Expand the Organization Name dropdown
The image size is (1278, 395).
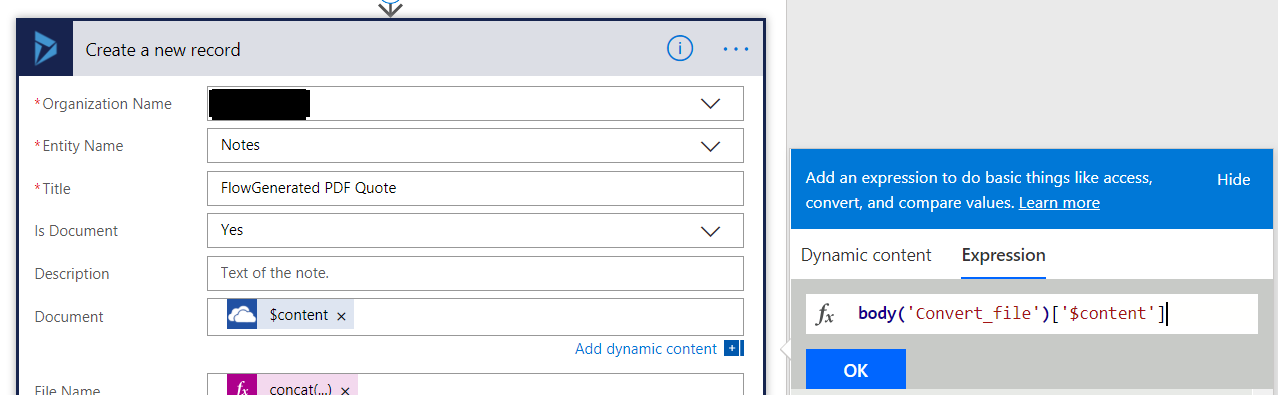coord(710,104)
